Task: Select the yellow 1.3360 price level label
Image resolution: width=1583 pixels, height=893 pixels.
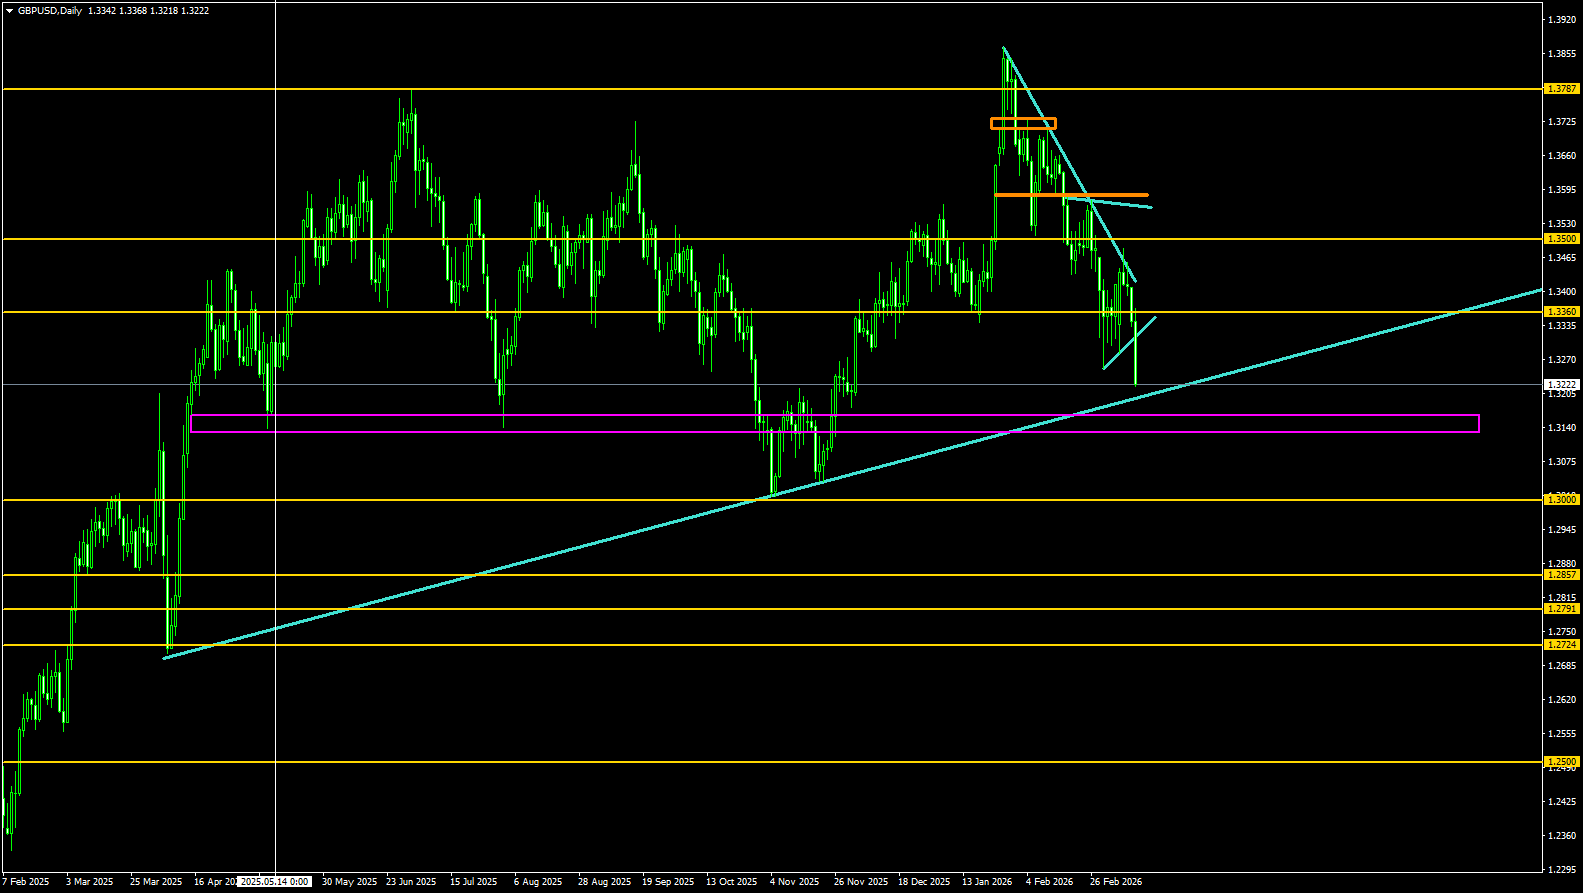Action: tap(1562, 312)
